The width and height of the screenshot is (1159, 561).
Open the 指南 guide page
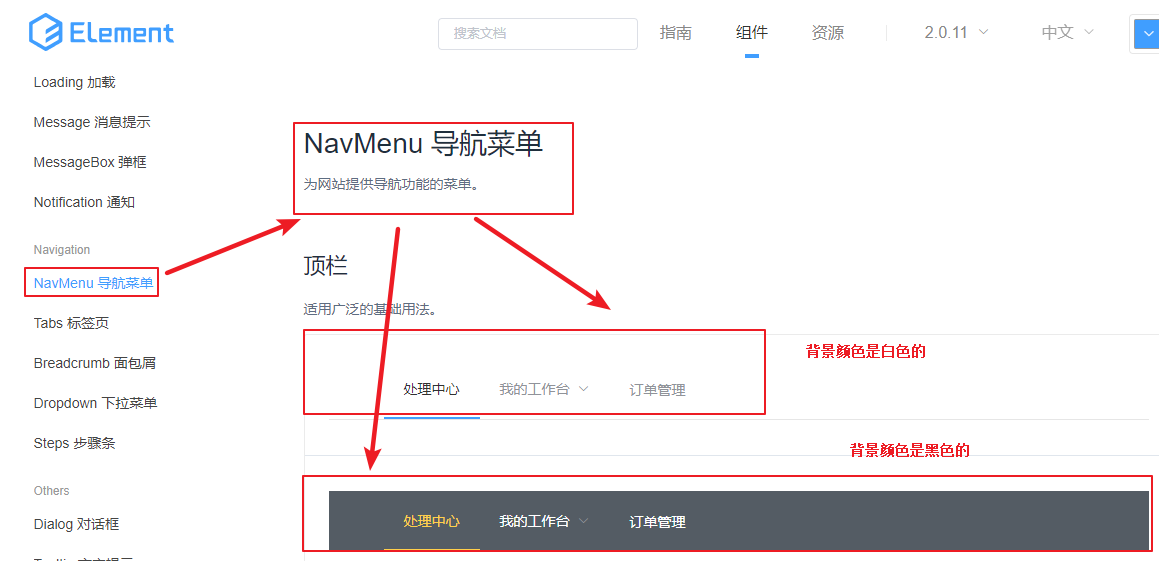pos(675,33)
